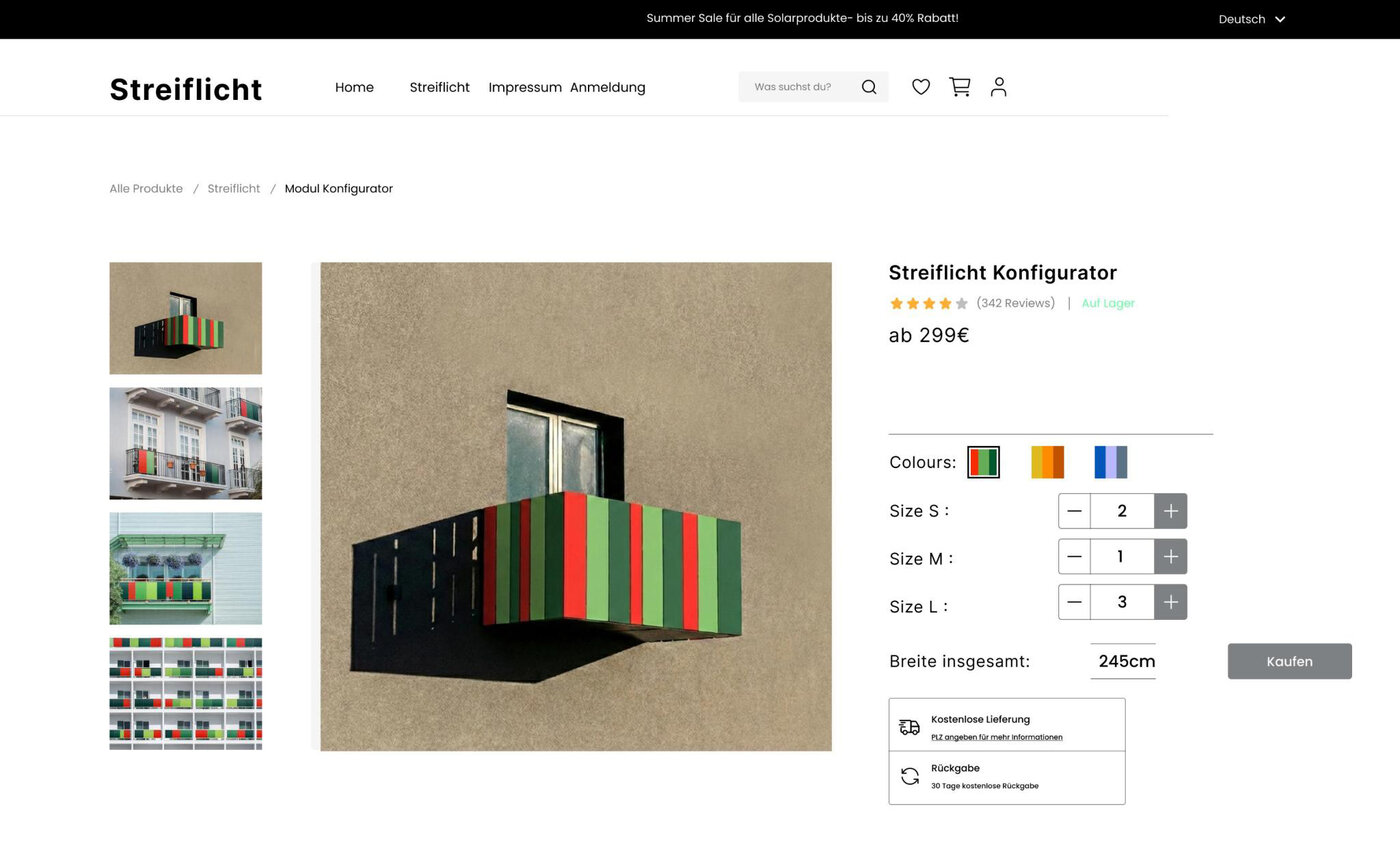Viewport: 1400px width, 843px height.
Task: Click the delivery truck icon
Action: pyautogui.click(x=909, y=727)
